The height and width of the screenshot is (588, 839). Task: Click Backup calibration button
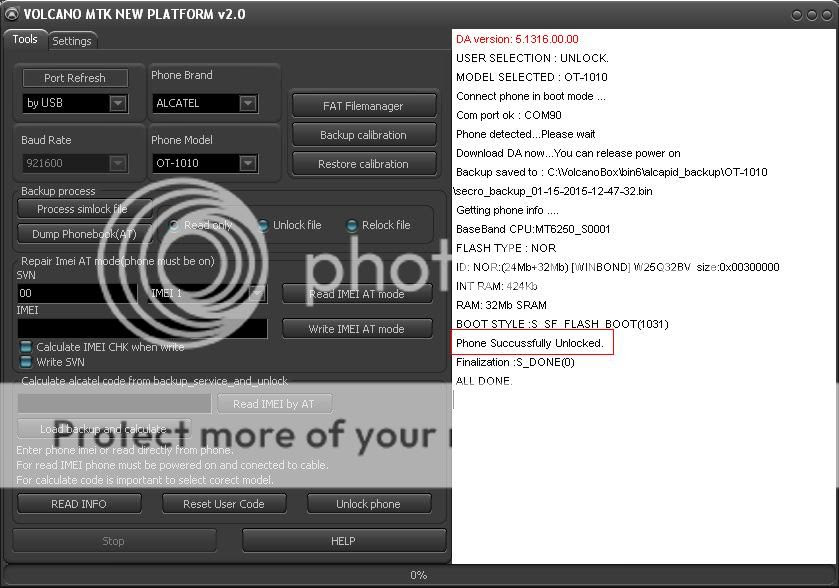click(x=363, y=135)
